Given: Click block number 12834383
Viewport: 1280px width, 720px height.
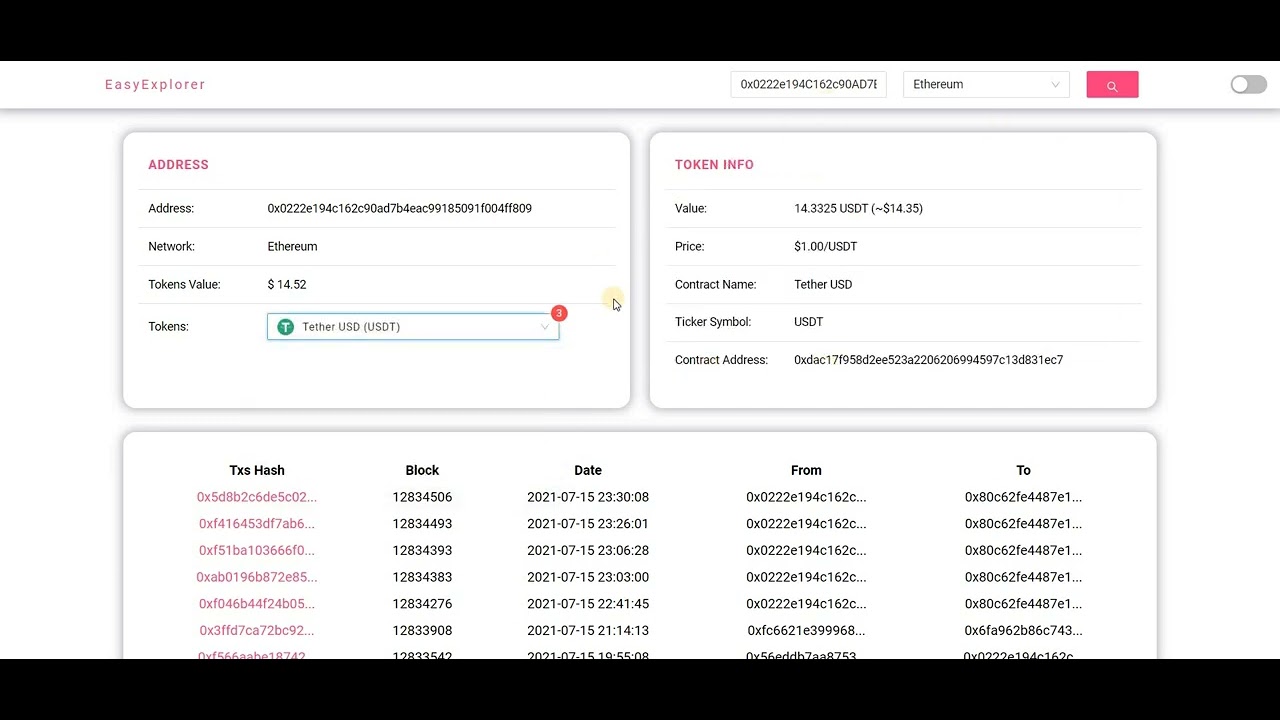Looking at the screenshot, I should pyautogui.click(x=422, y=577).
